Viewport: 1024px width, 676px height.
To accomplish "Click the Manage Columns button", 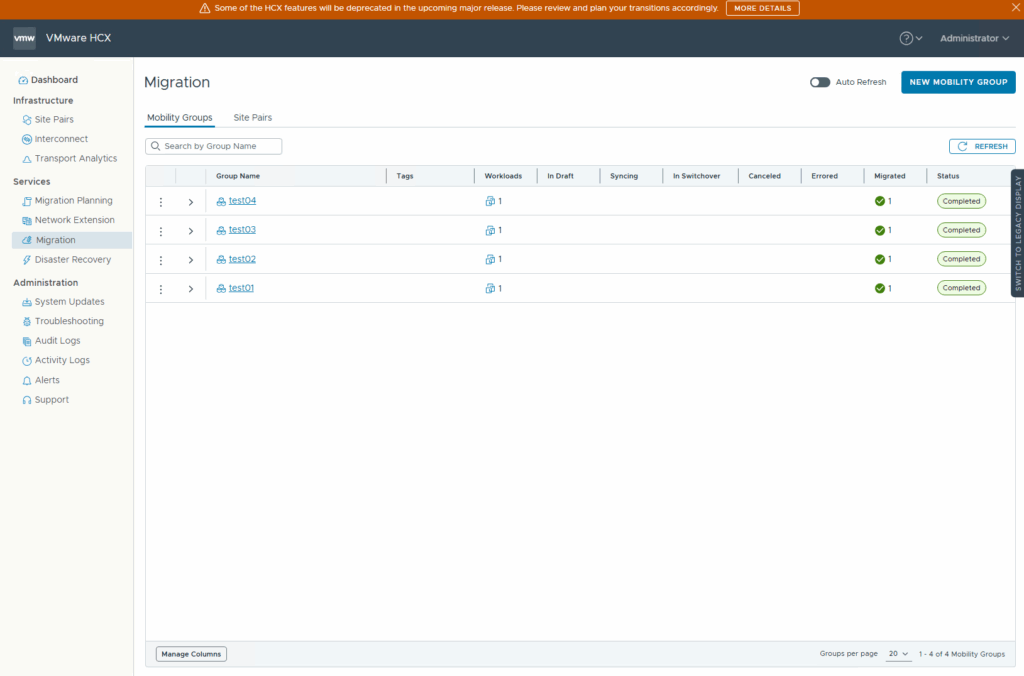I will pyautogui.click(x=191, y=654).
